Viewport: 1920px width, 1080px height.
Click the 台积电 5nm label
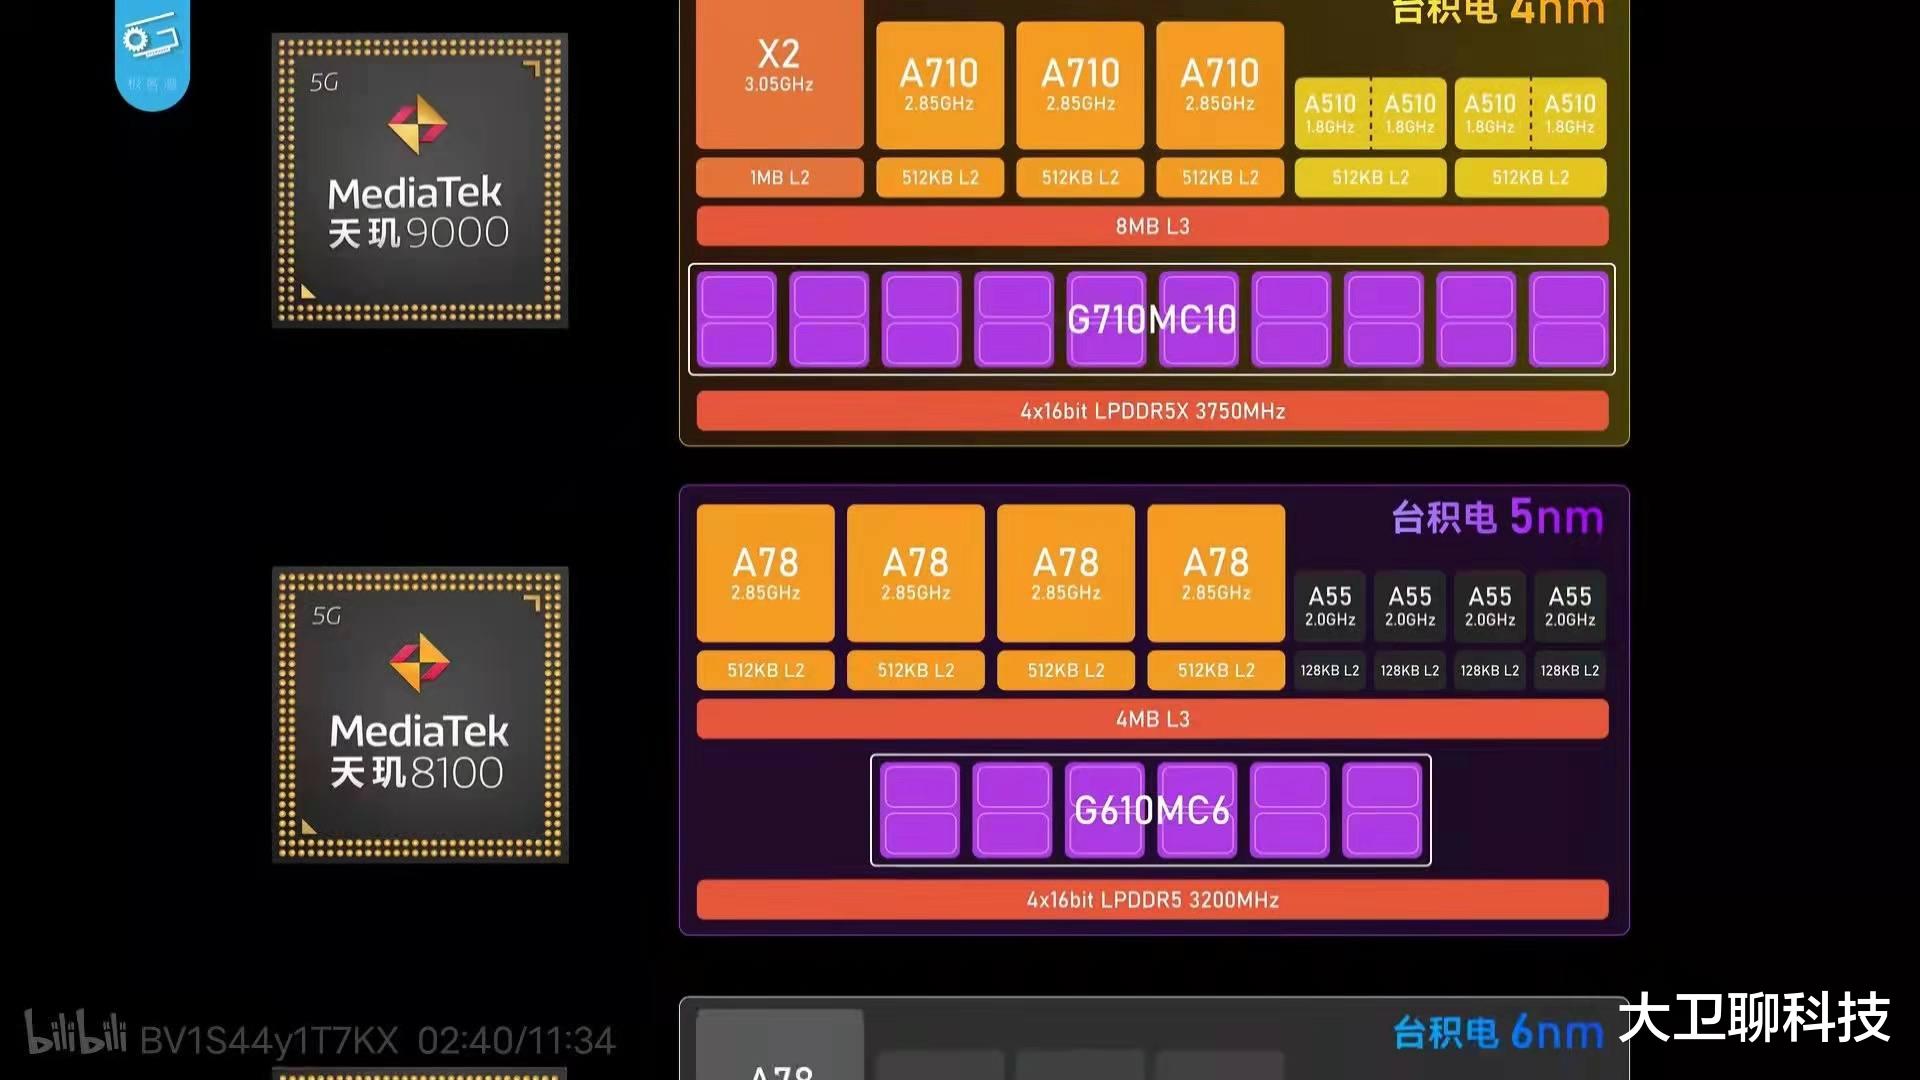pyautogui.click(x=1497, y=518)
